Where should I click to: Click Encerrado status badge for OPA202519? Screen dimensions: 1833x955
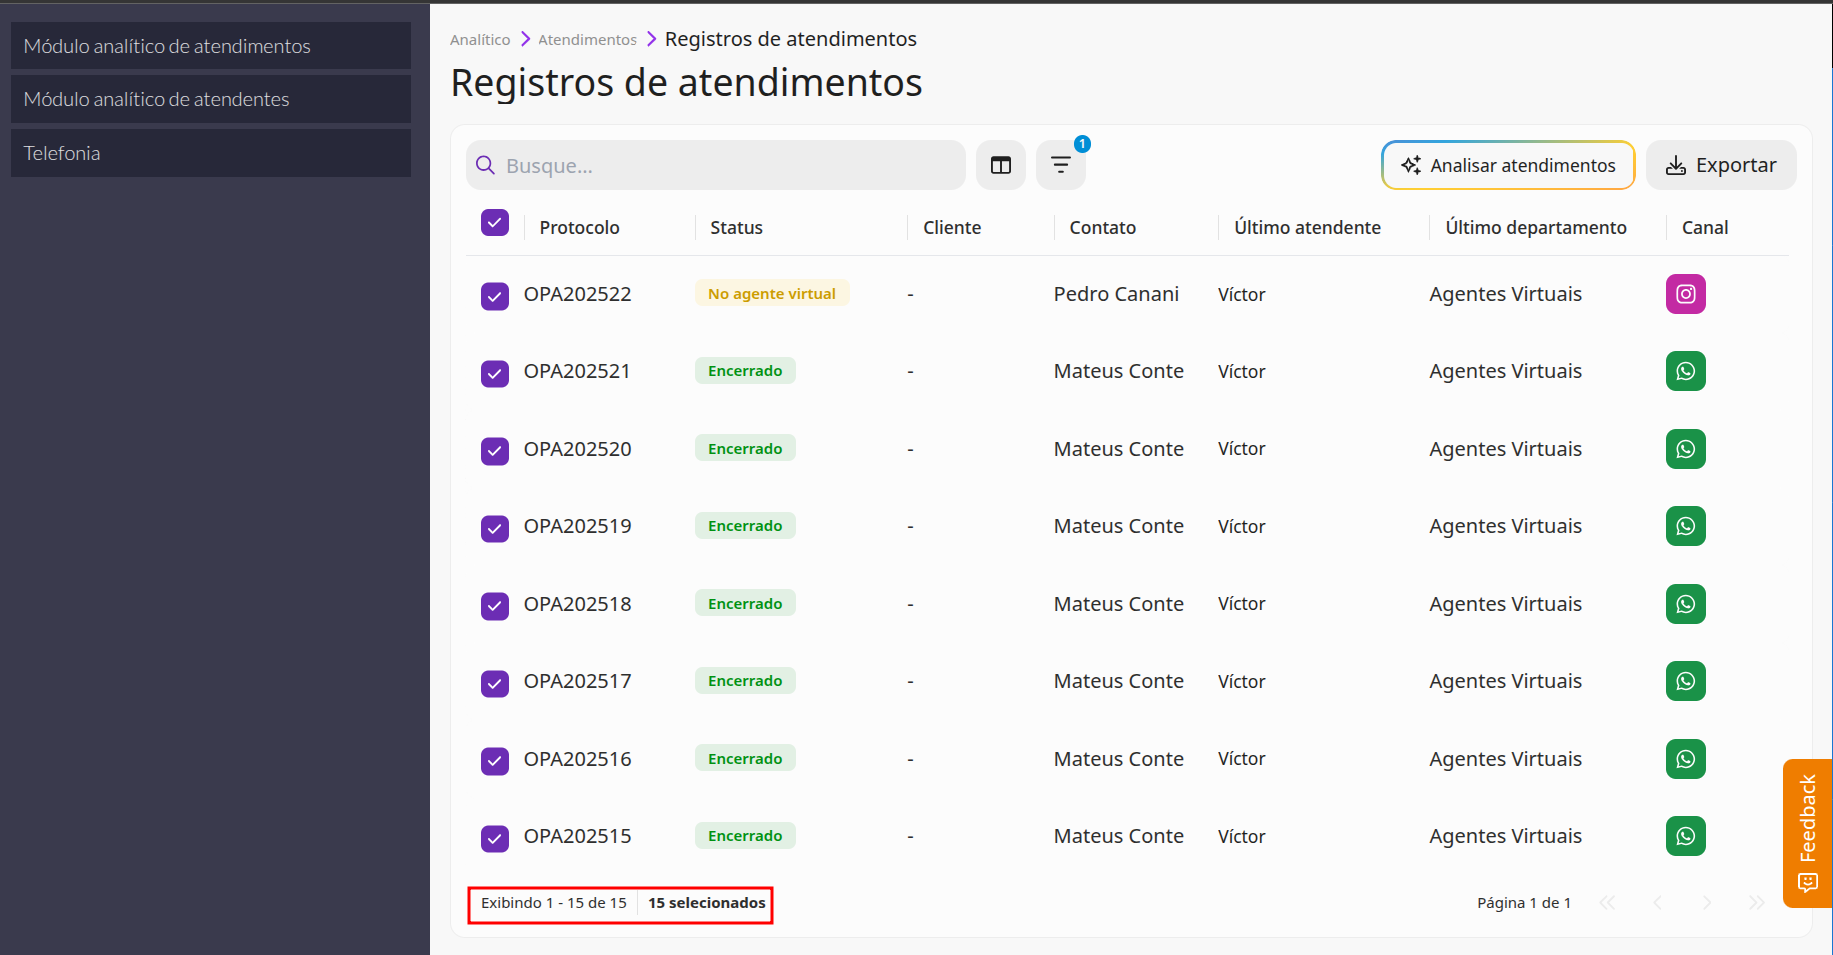click(745, 526)
